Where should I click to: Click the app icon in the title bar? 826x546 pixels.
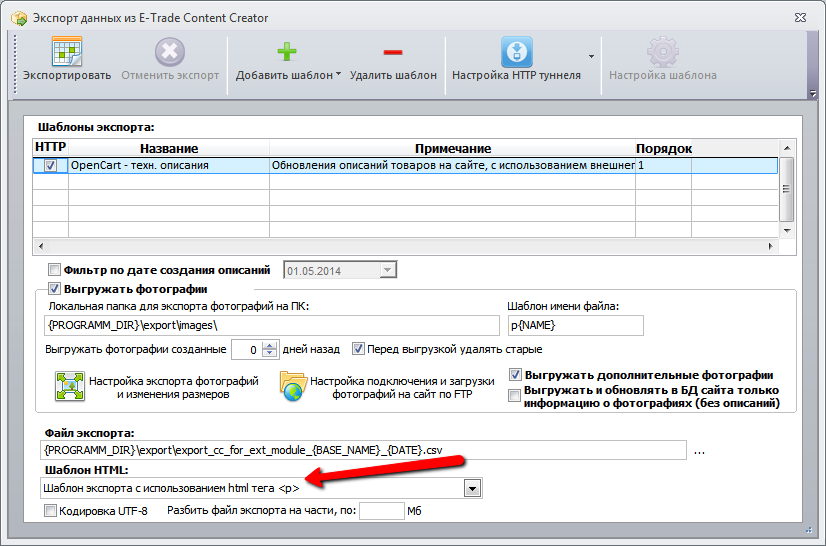tap(19, 17)
